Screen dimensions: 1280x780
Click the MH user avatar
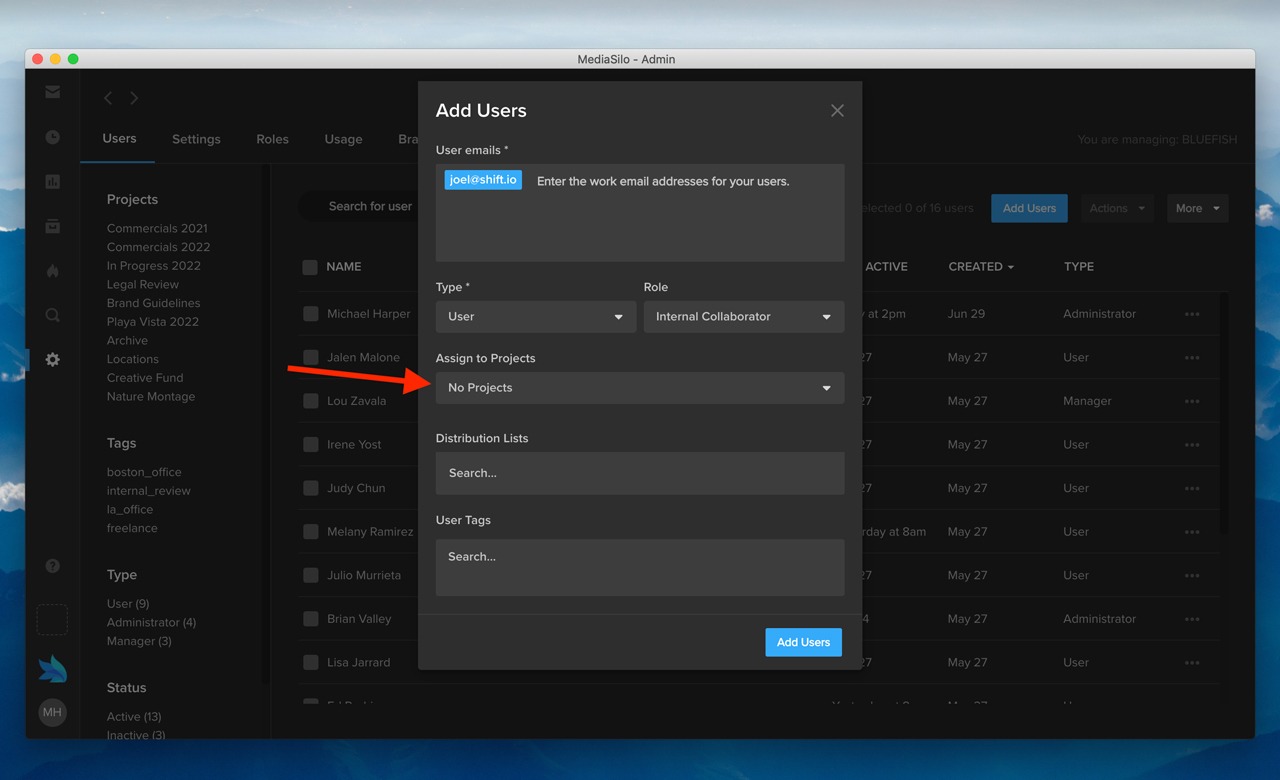tap(52, 712)
